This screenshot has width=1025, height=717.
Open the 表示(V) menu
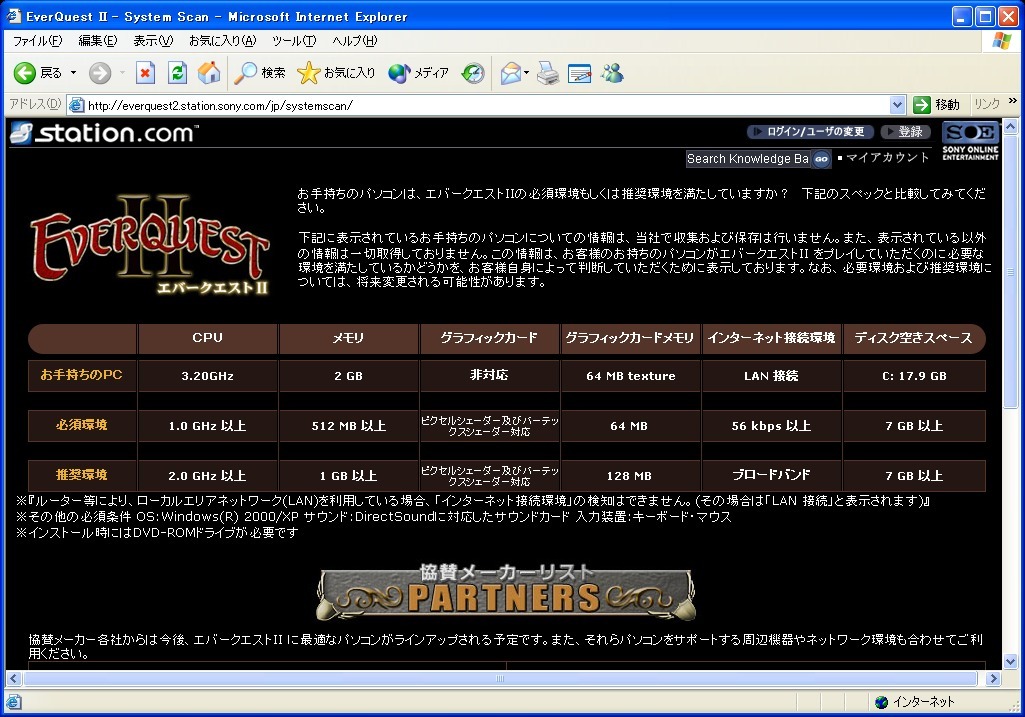coord(153,41)
